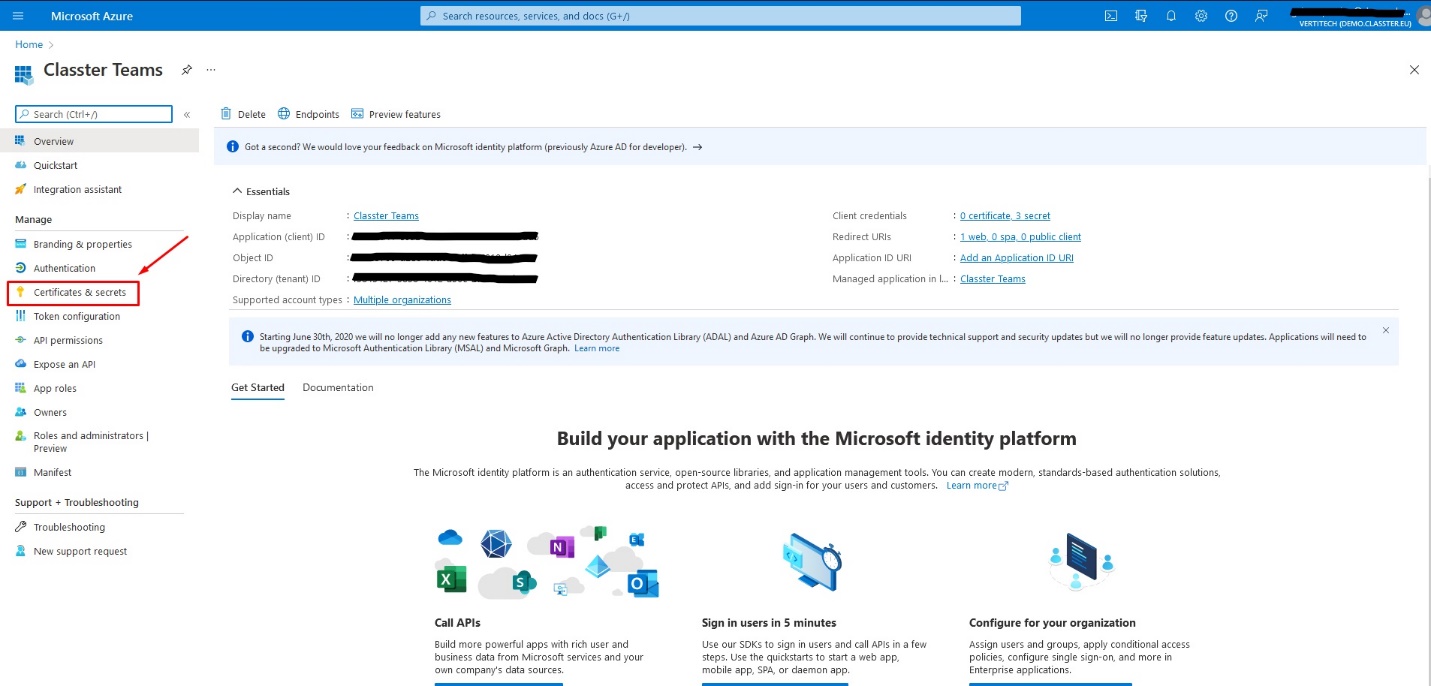Screen dimensions: 1431x686
Task: Click the Supported account types label
Action: 289,300
